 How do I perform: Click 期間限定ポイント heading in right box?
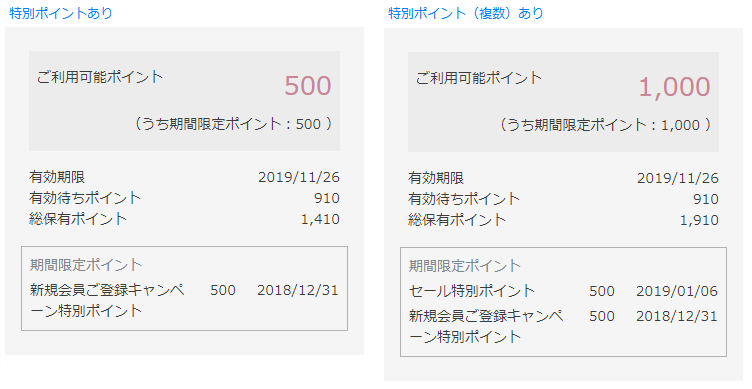tap(465, 265)
